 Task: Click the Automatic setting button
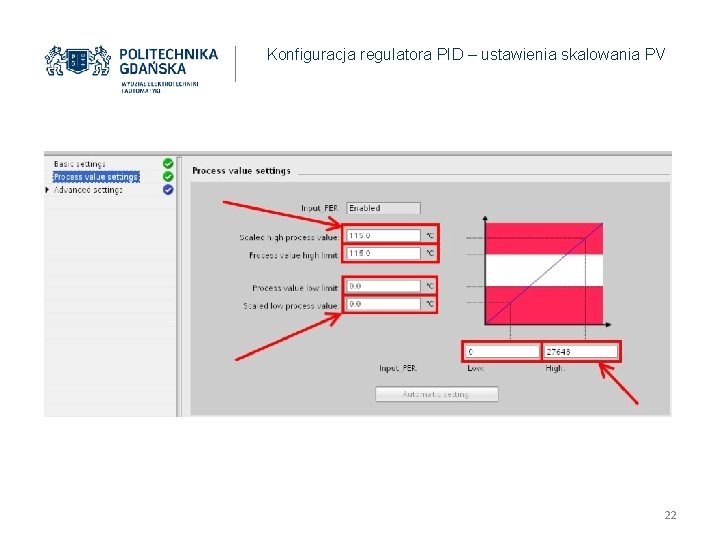(437, 394)
